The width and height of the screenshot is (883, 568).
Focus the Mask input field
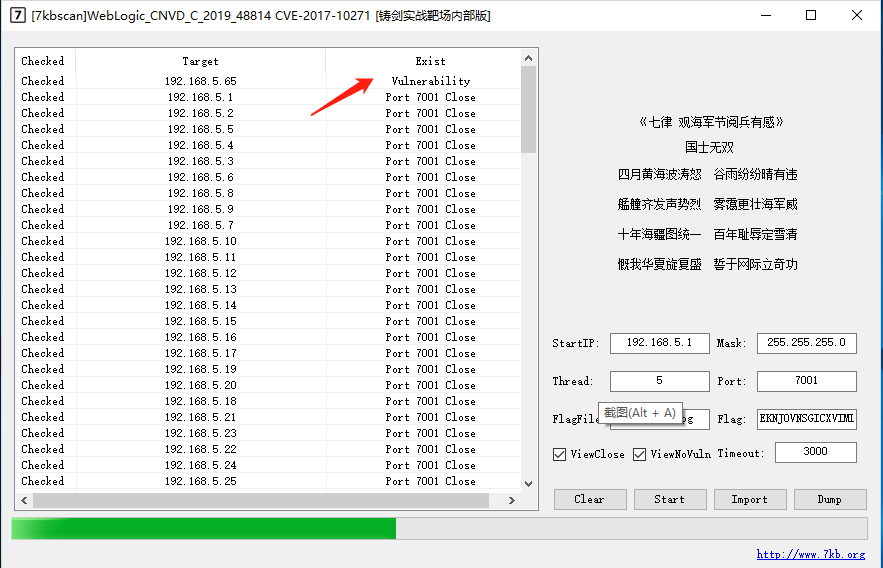click(806, 343)
